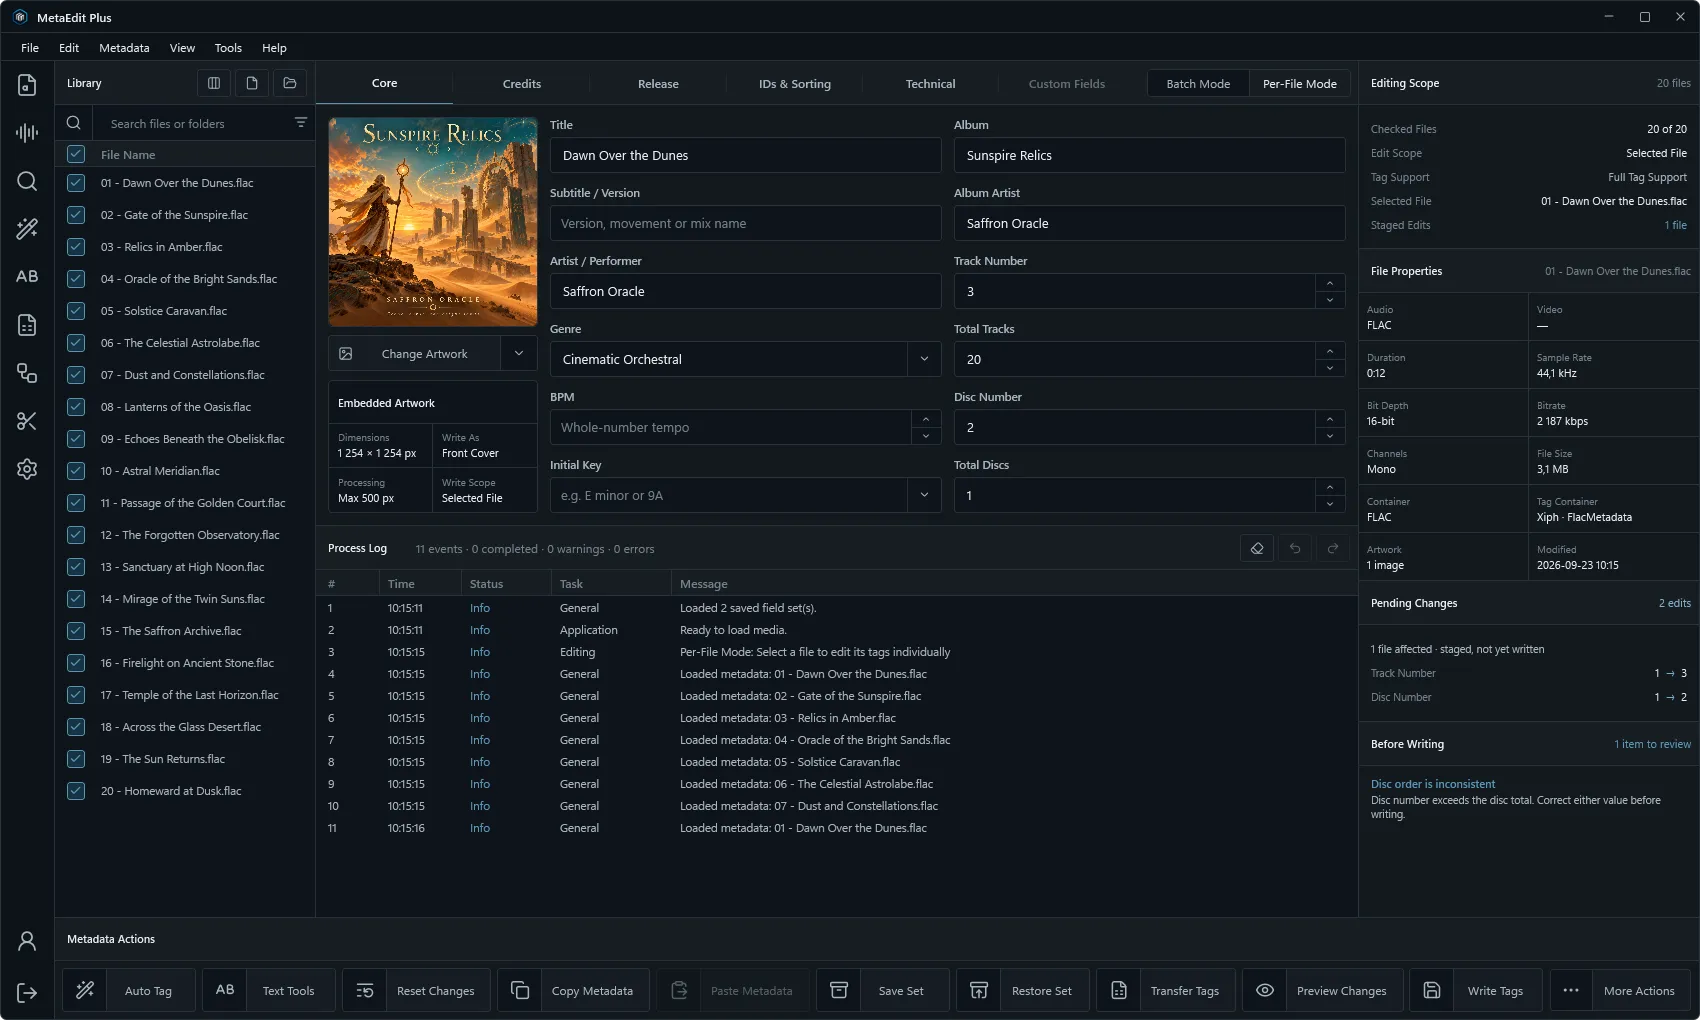The image size is (1700, 1020).
Task: Click the Write Tags button
Action: pyautogui.click(x=1477, y=990)
